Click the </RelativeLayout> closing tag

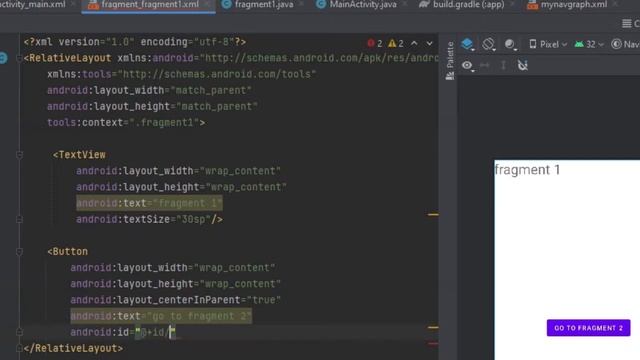[x=73, y=349]
